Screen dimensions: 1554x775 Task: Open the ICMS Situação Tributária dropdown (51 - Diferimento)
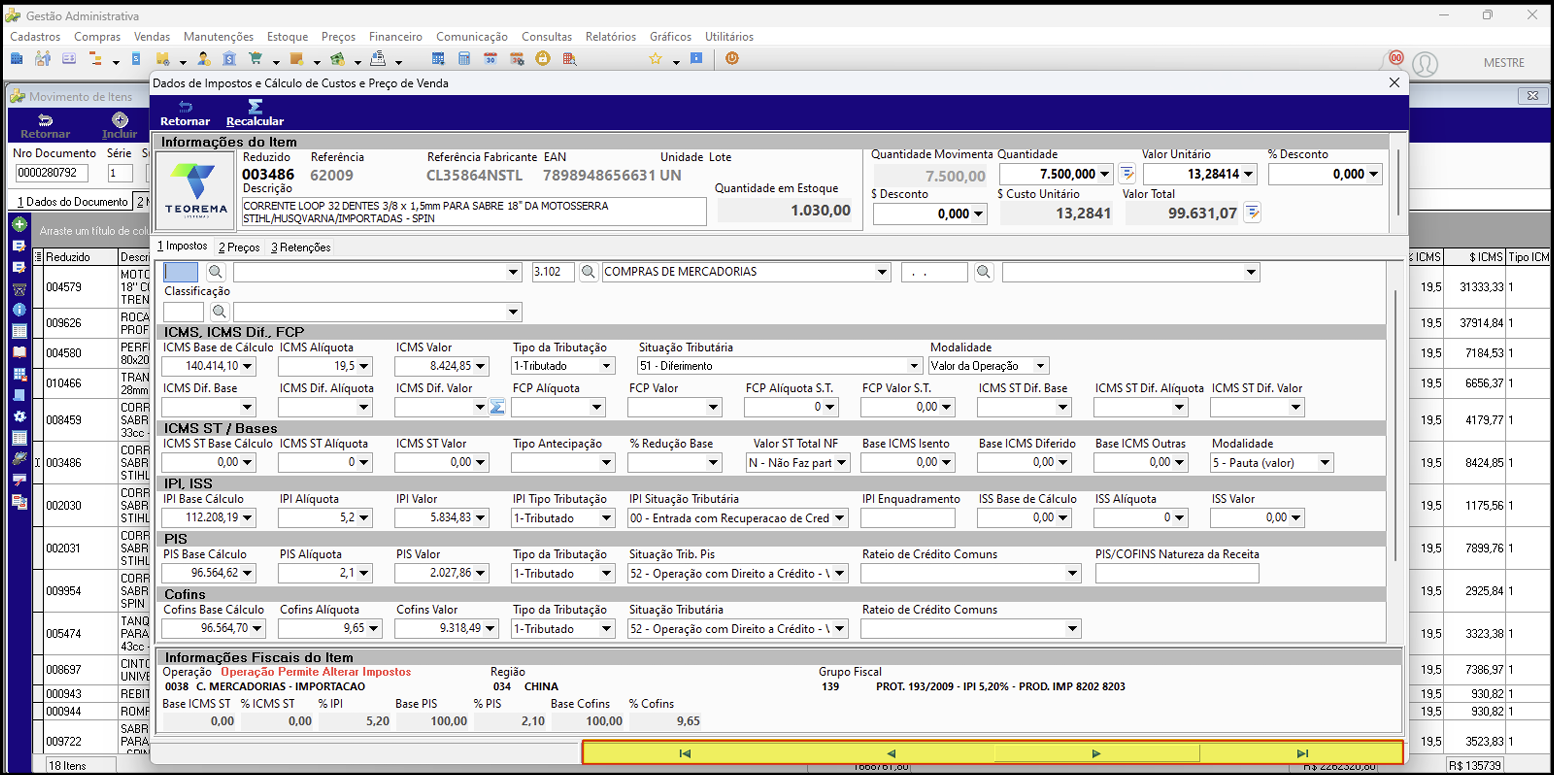(914, 366)
